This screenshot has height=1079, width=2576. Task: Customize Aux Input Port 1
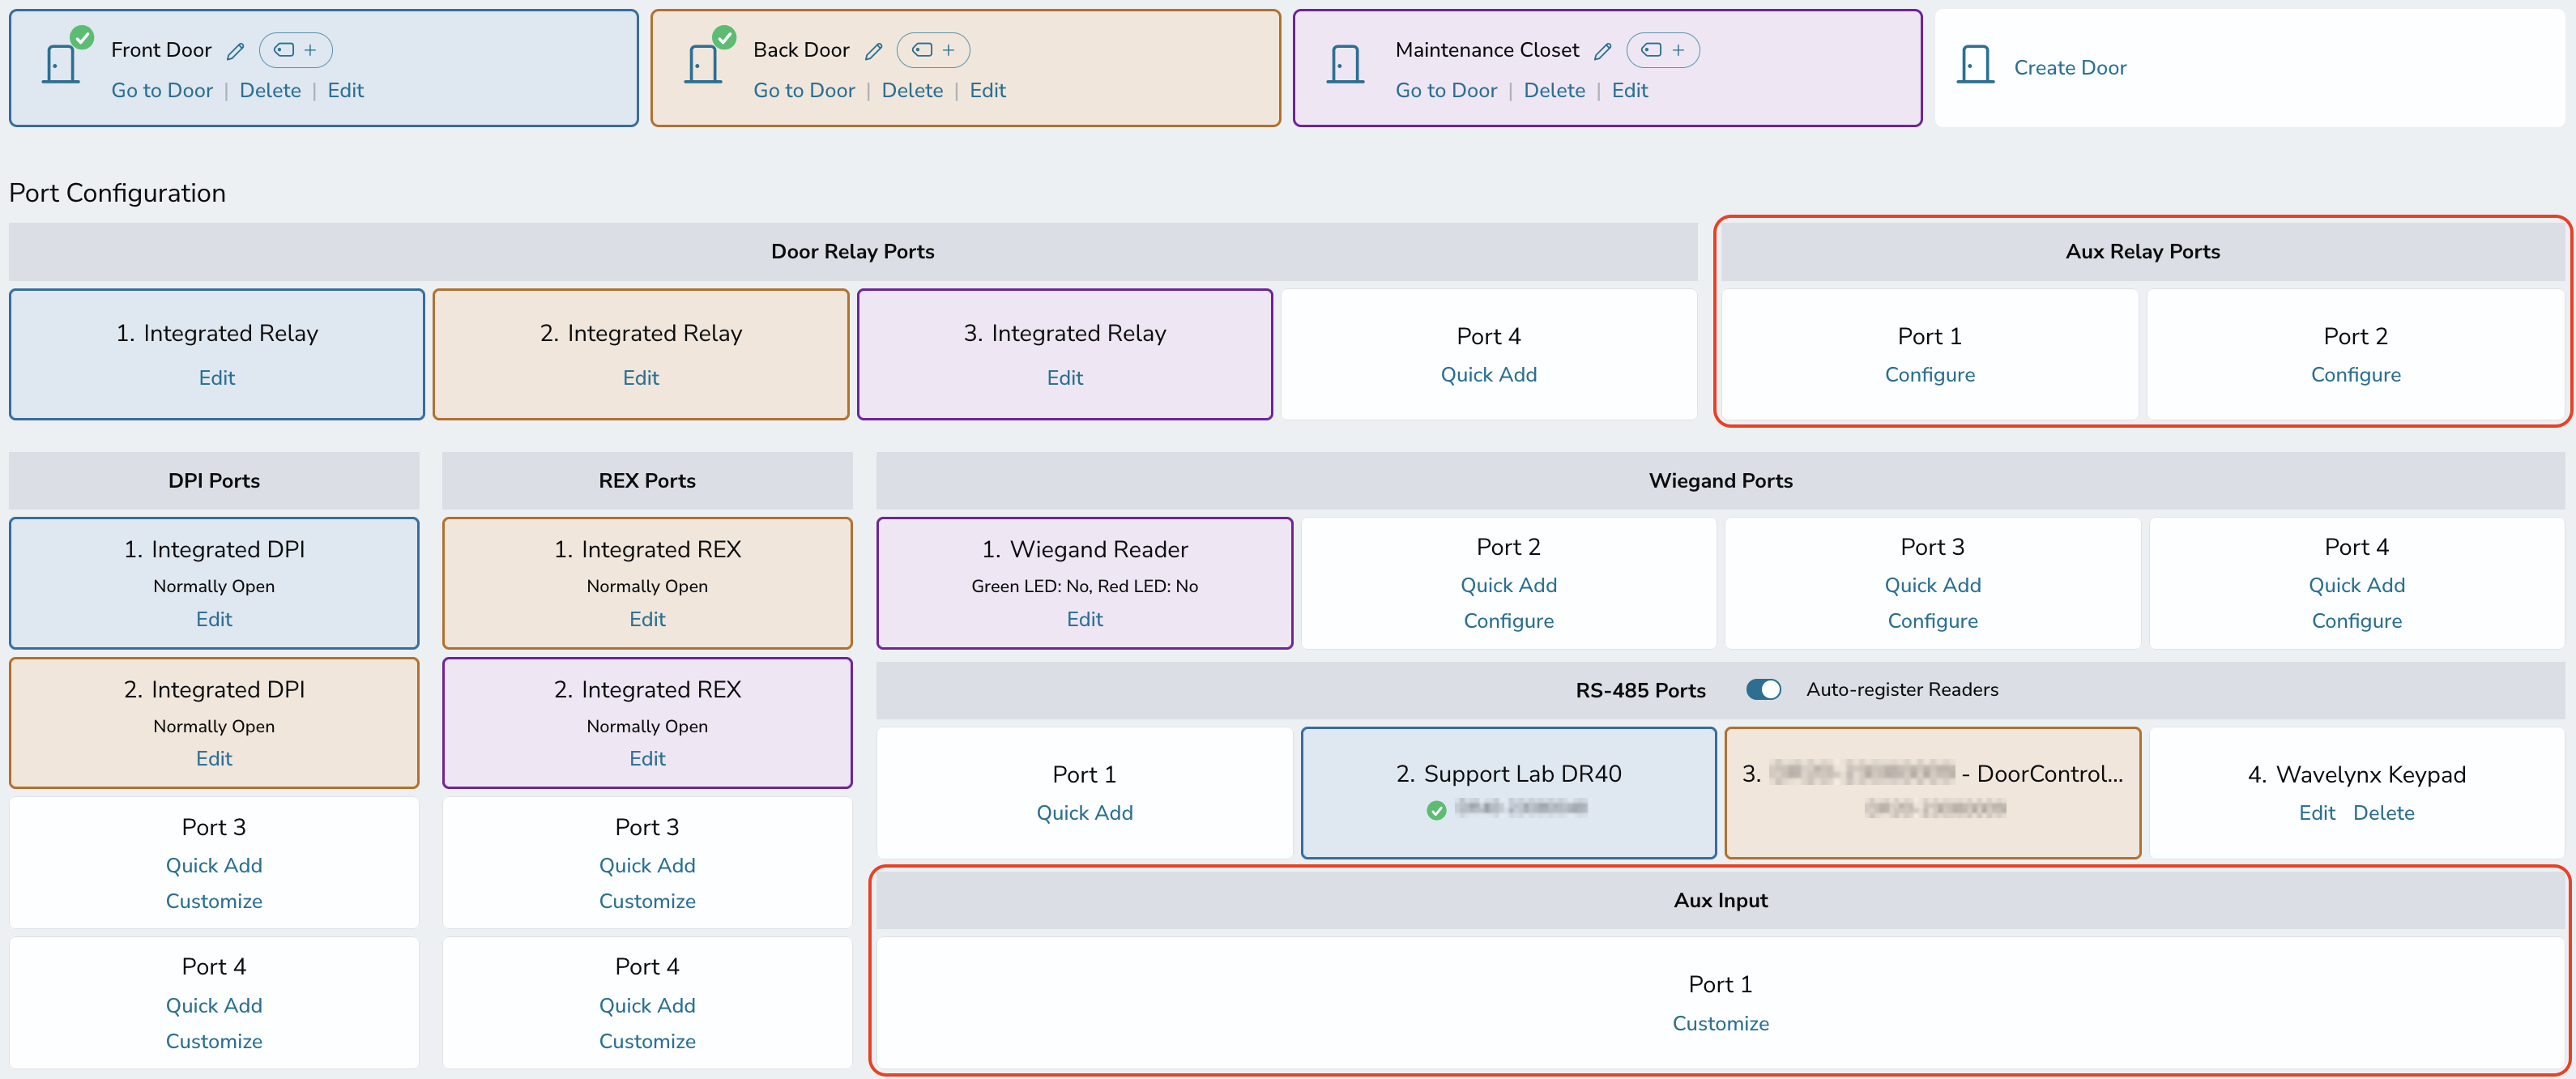coord(1720,1023)
